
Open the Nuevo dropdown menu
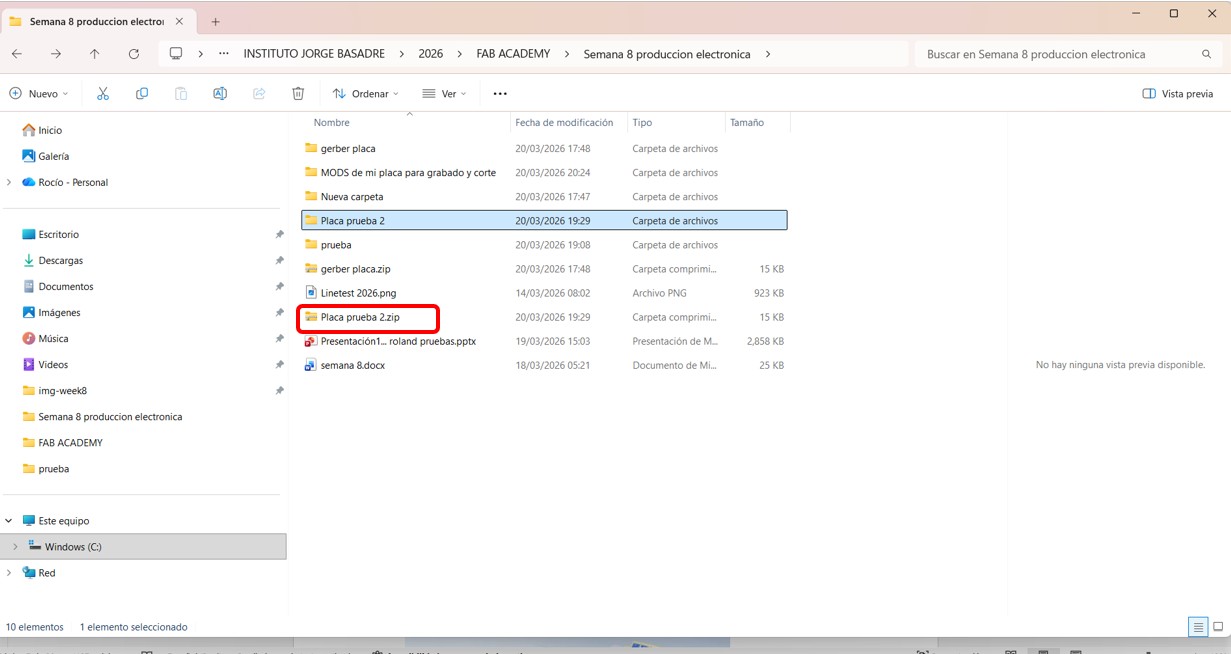click(x=39, y=93)
